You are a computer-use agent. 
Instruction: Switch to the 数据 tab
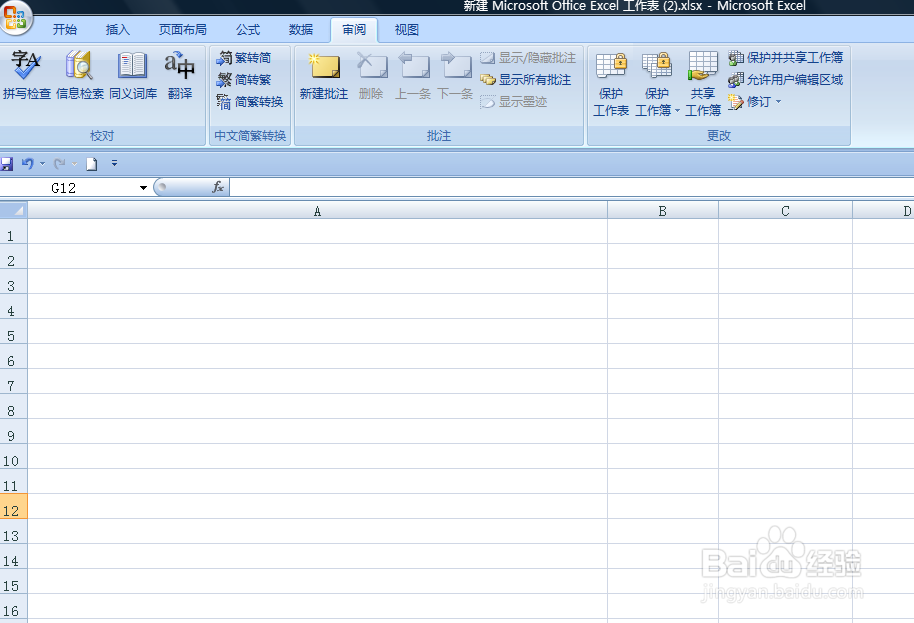301,30
